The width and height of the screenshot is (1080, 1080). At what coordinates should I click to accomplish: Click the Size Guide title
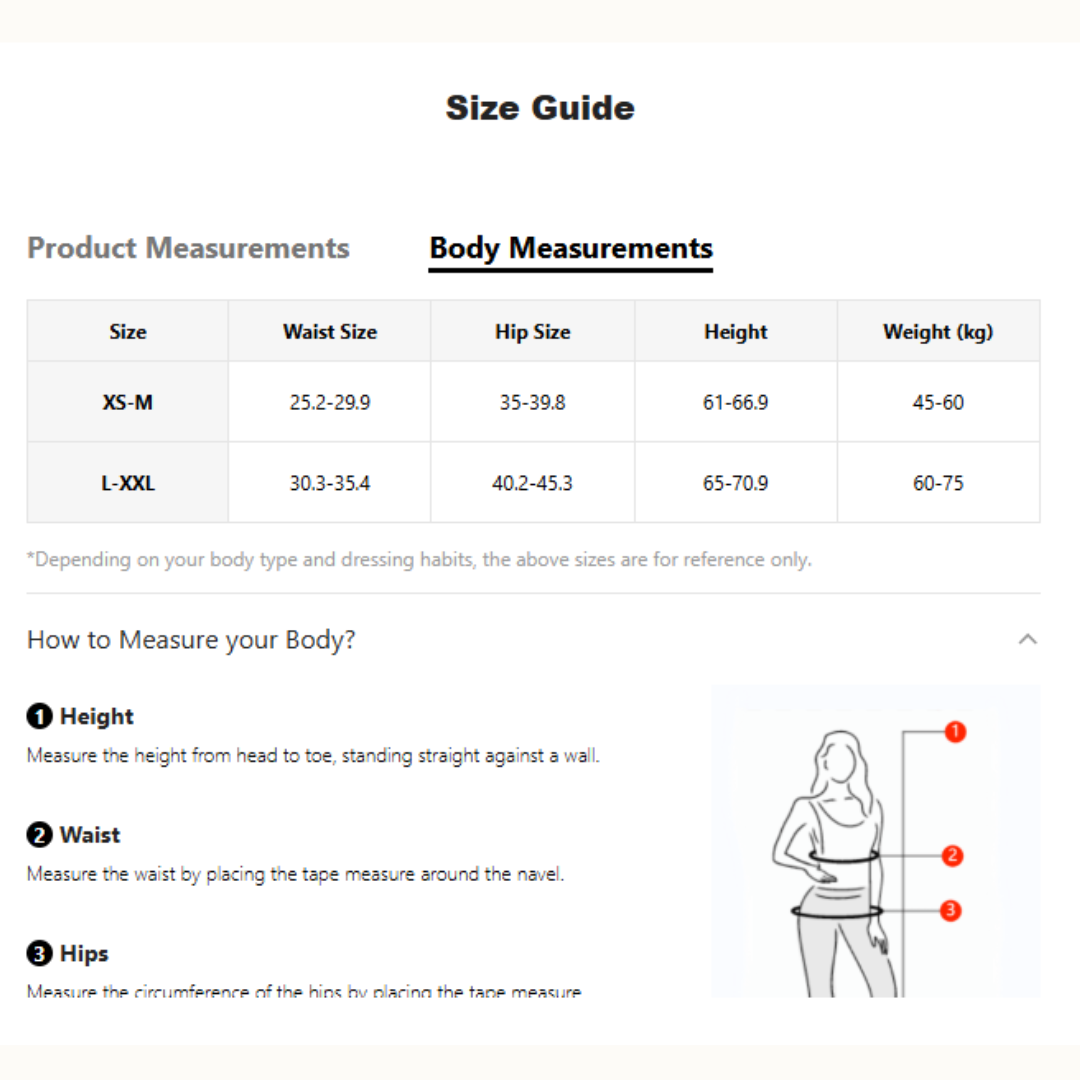click(540, 108)
